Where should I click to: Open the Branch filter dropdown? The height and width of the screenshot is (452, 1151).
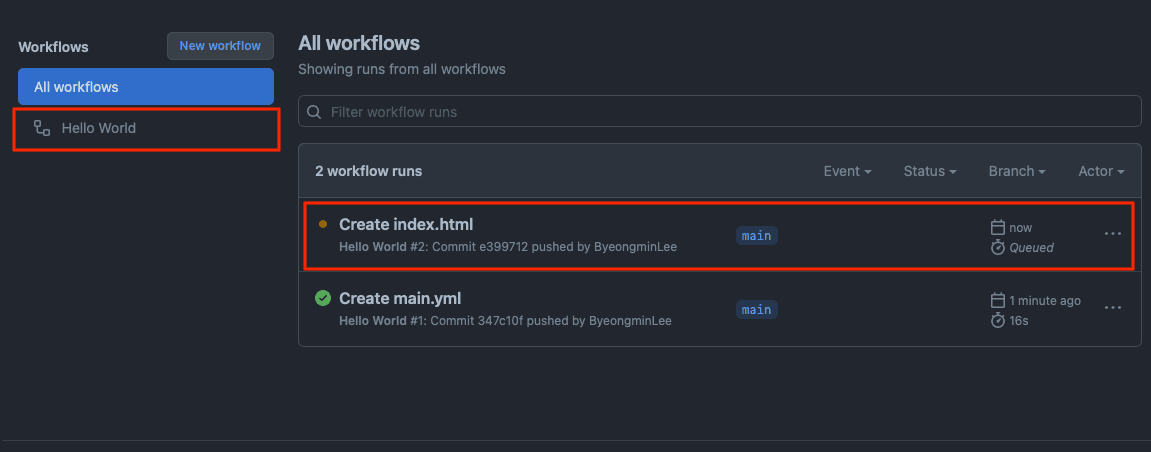pos(1017,171)
